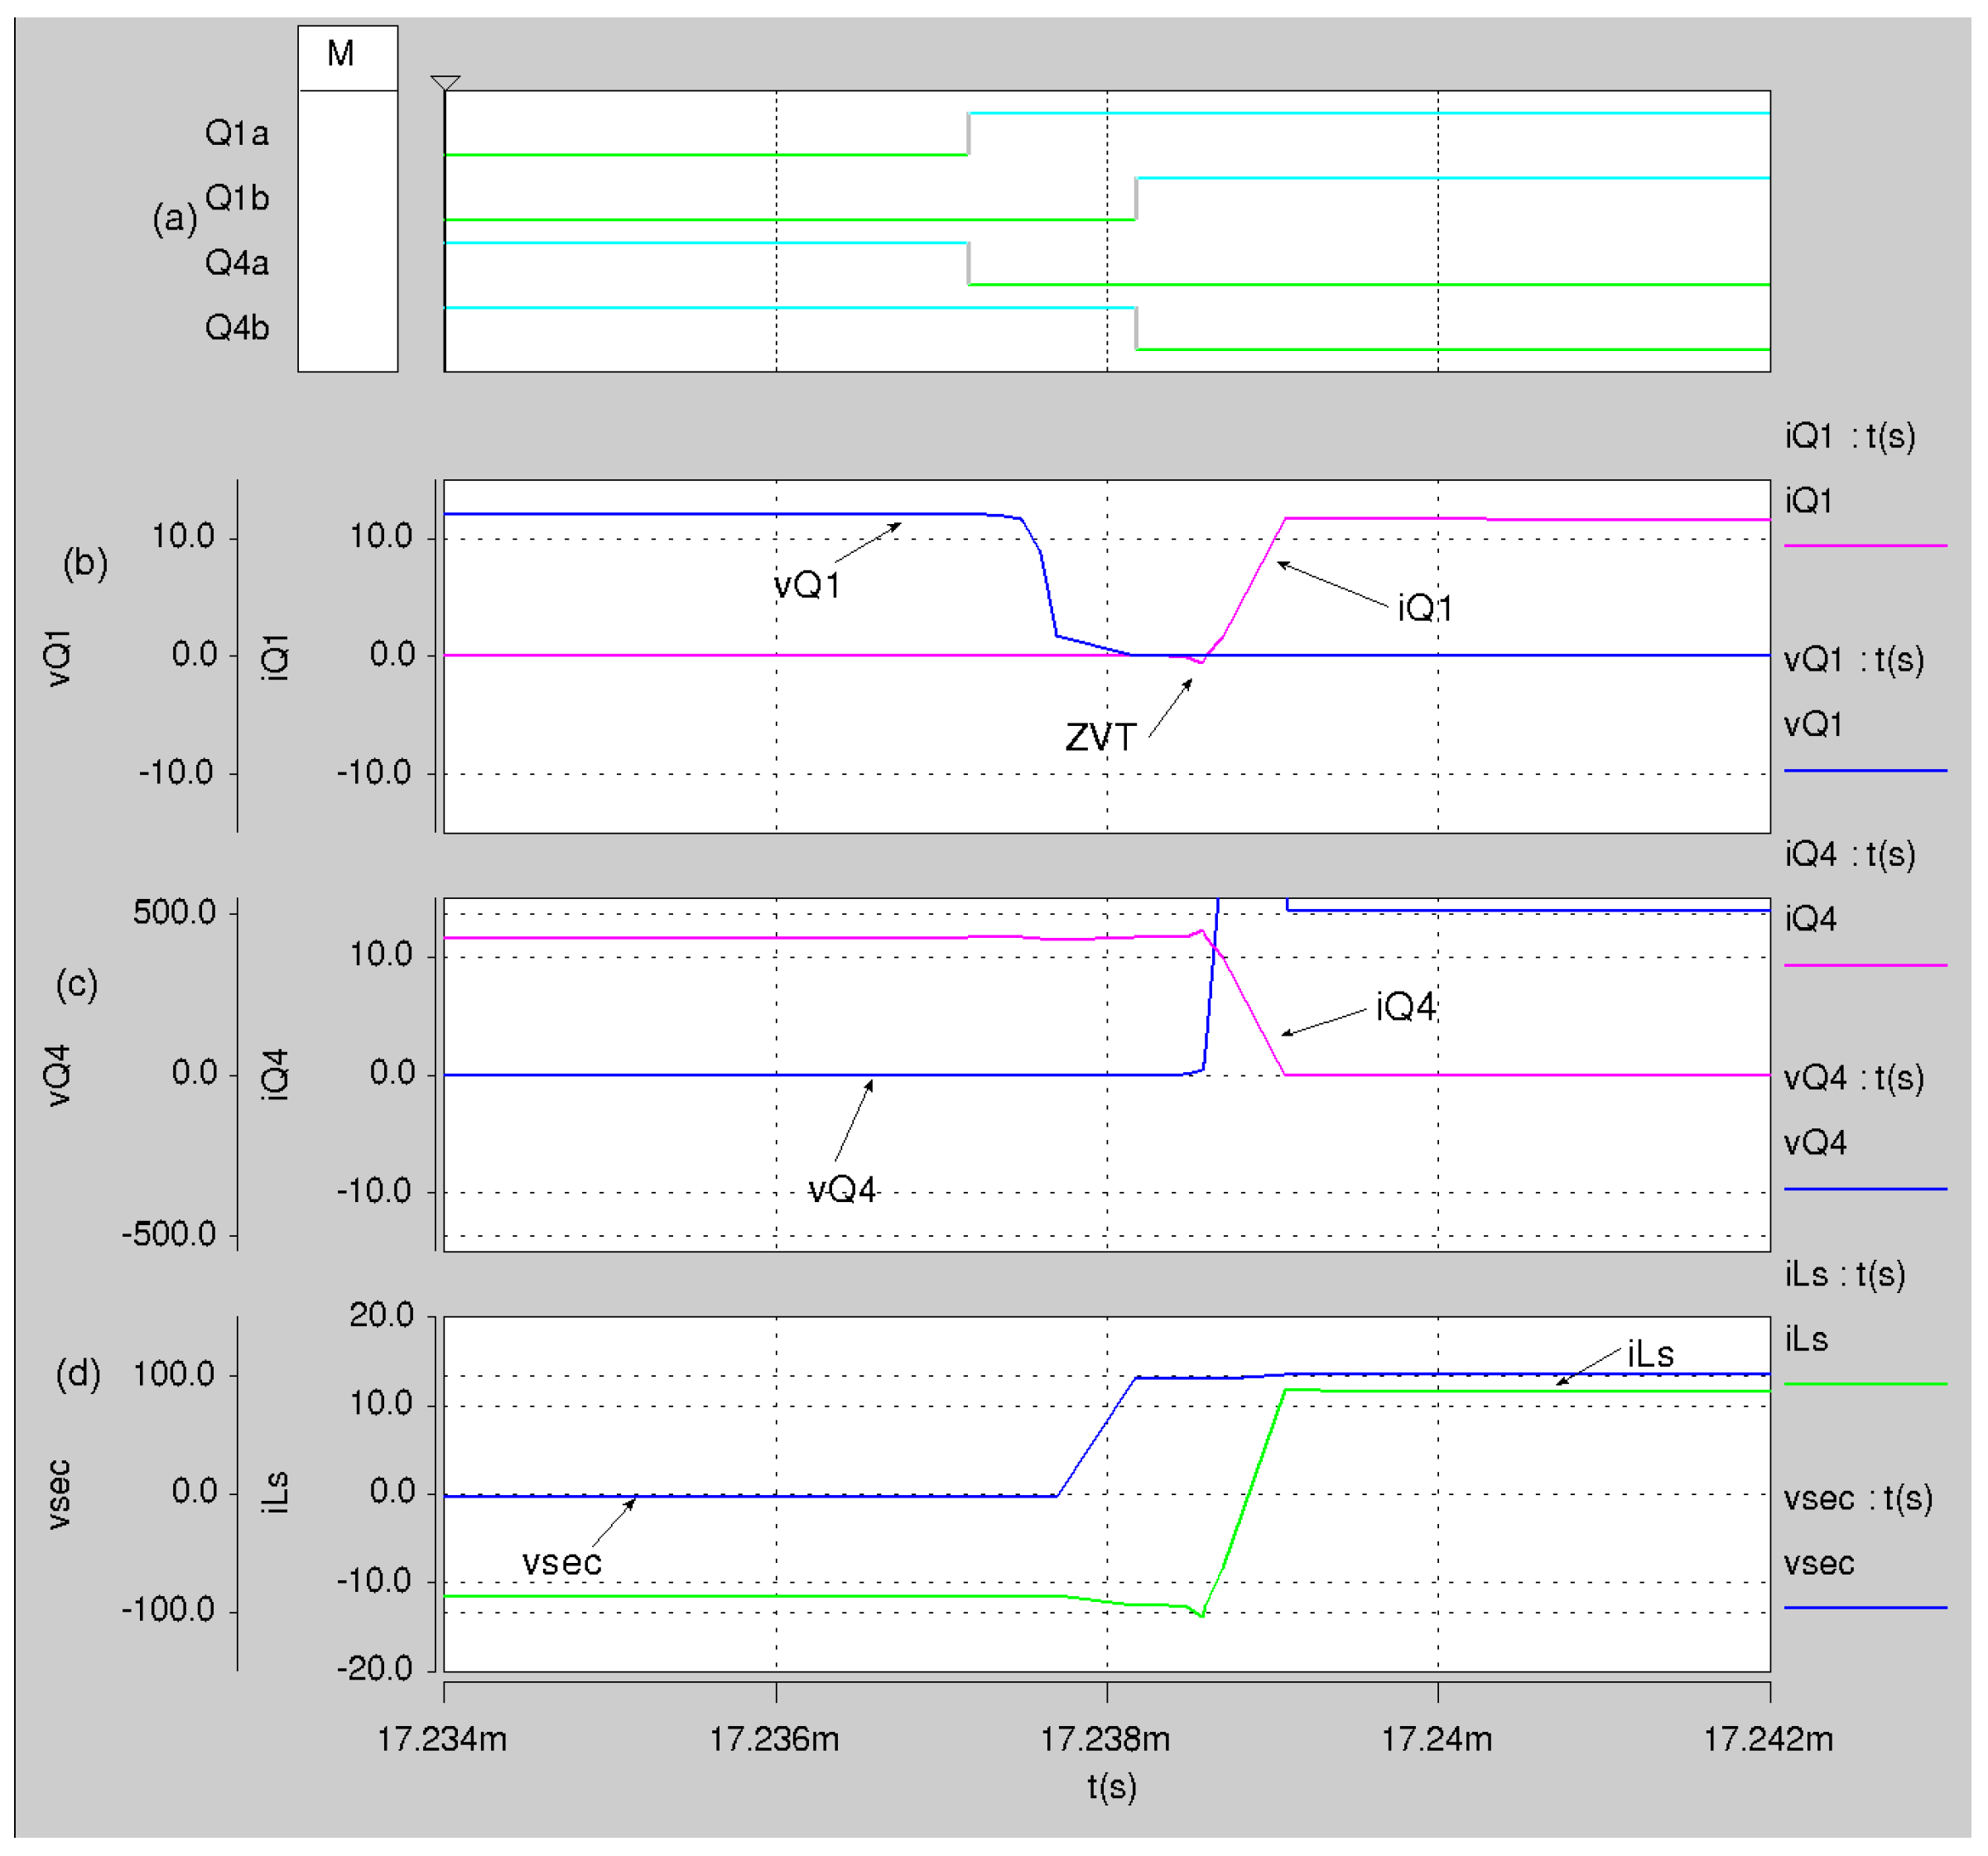Screen dimensions: 1988x1856
Task: Select the iLs vertical axis label
Action: click(275, 1493)
